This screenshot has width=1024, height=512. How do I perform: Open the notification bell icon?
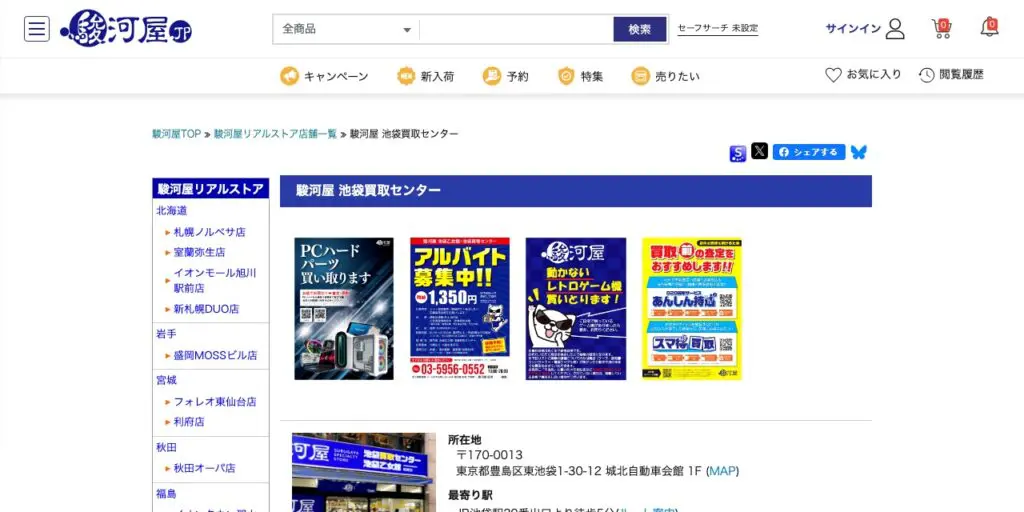pos(989,27)
